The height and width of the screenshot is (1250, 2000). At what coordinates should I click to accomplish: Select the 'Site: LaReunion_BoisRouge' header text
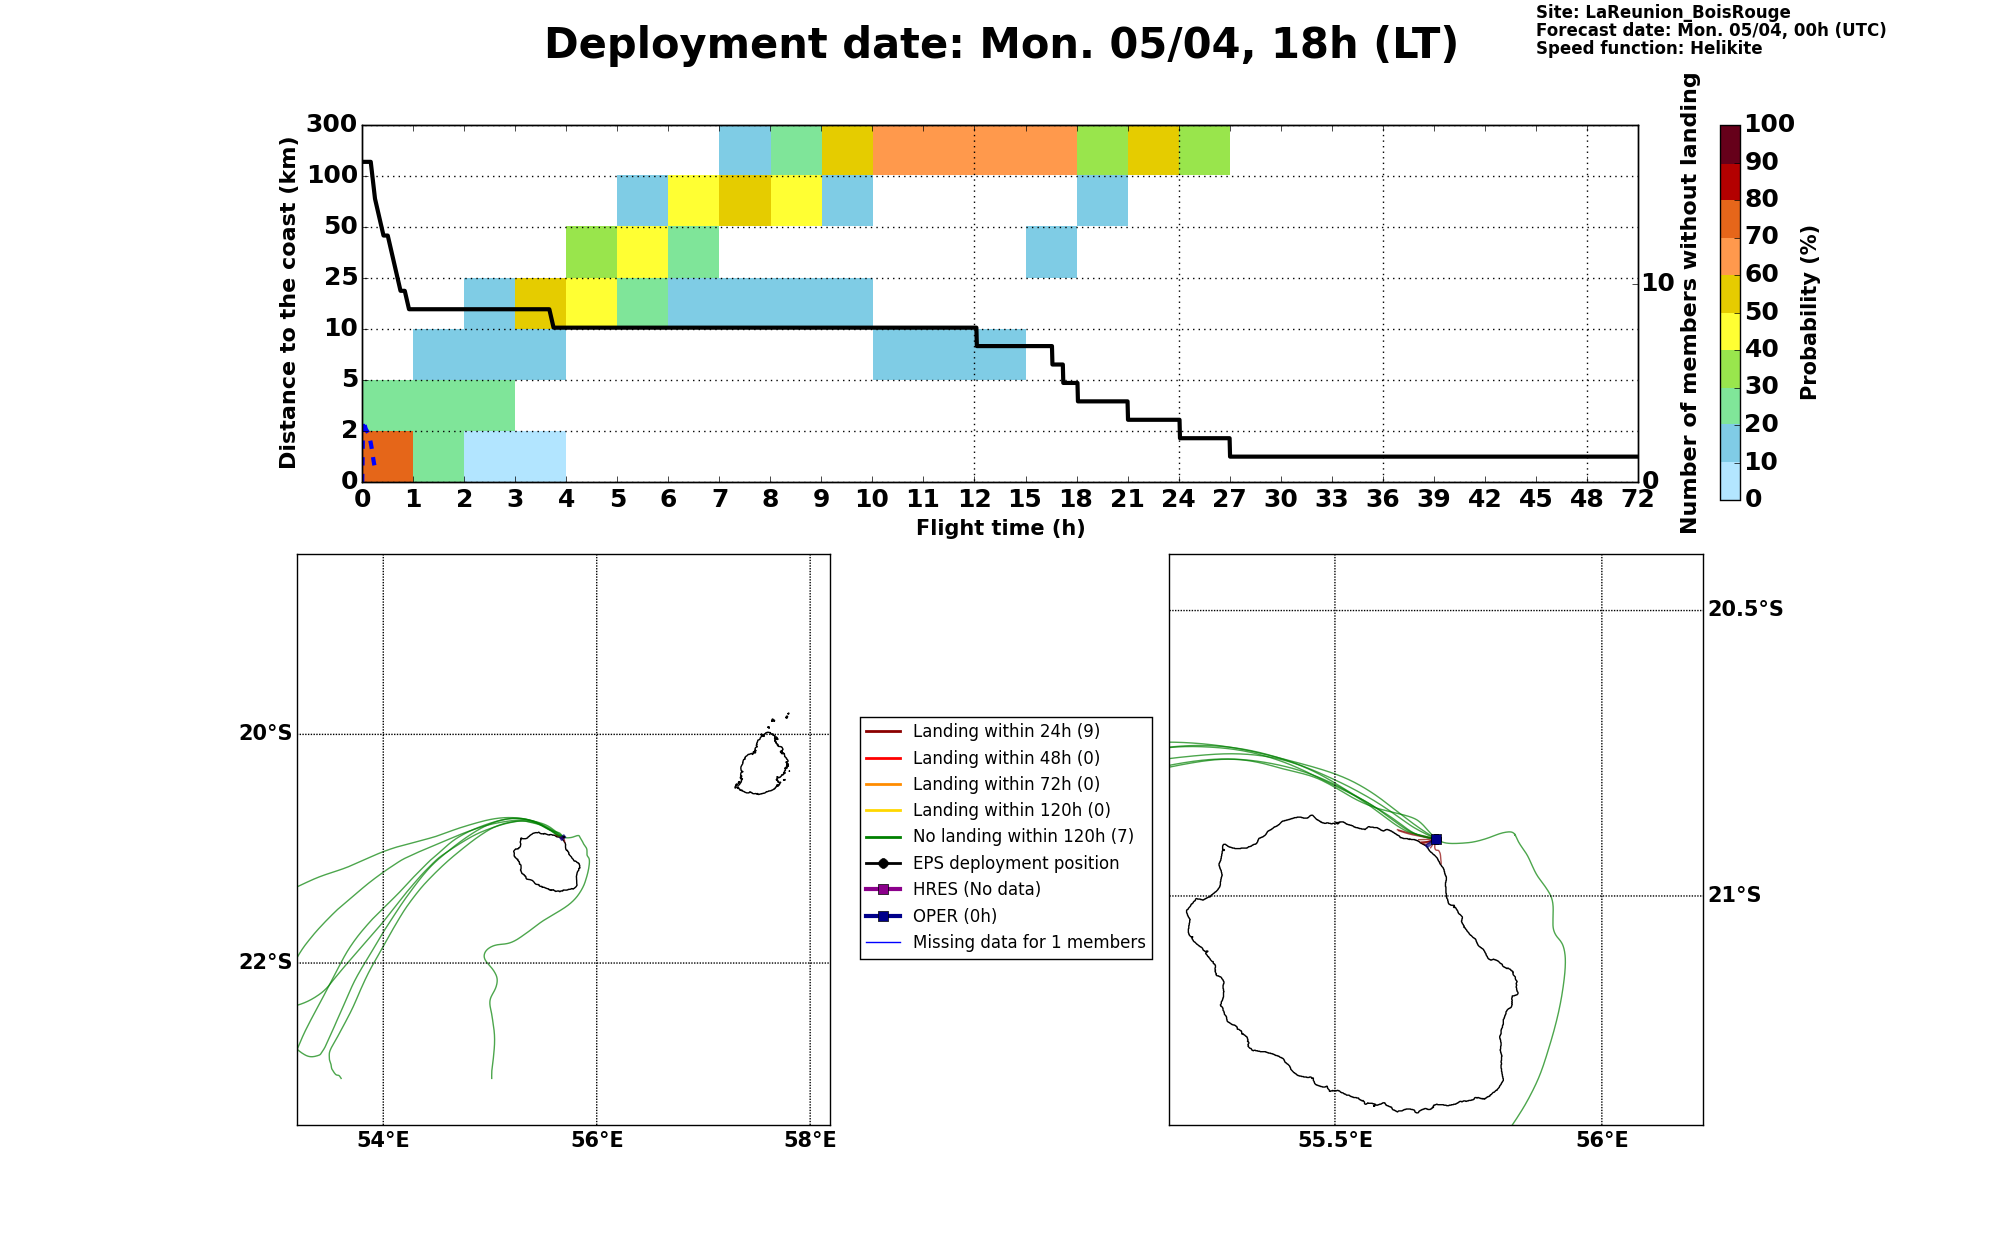[1663, 13]
